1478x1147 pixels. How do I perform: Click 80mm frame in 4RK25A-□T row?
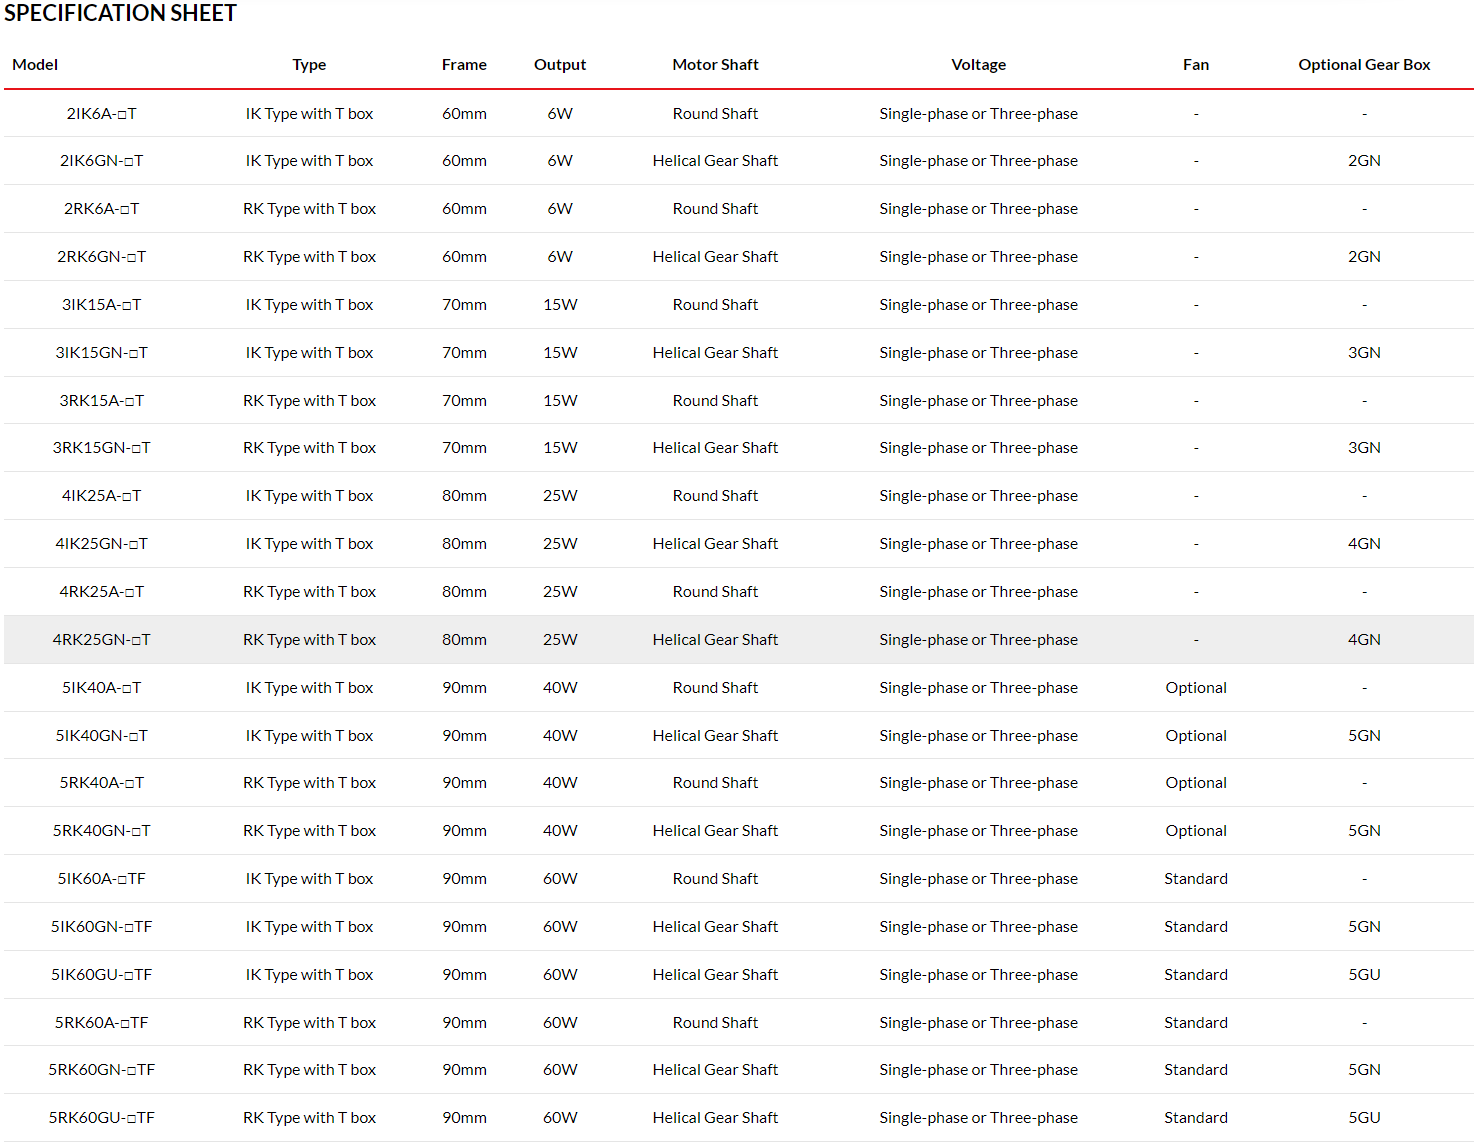point(464,592)
